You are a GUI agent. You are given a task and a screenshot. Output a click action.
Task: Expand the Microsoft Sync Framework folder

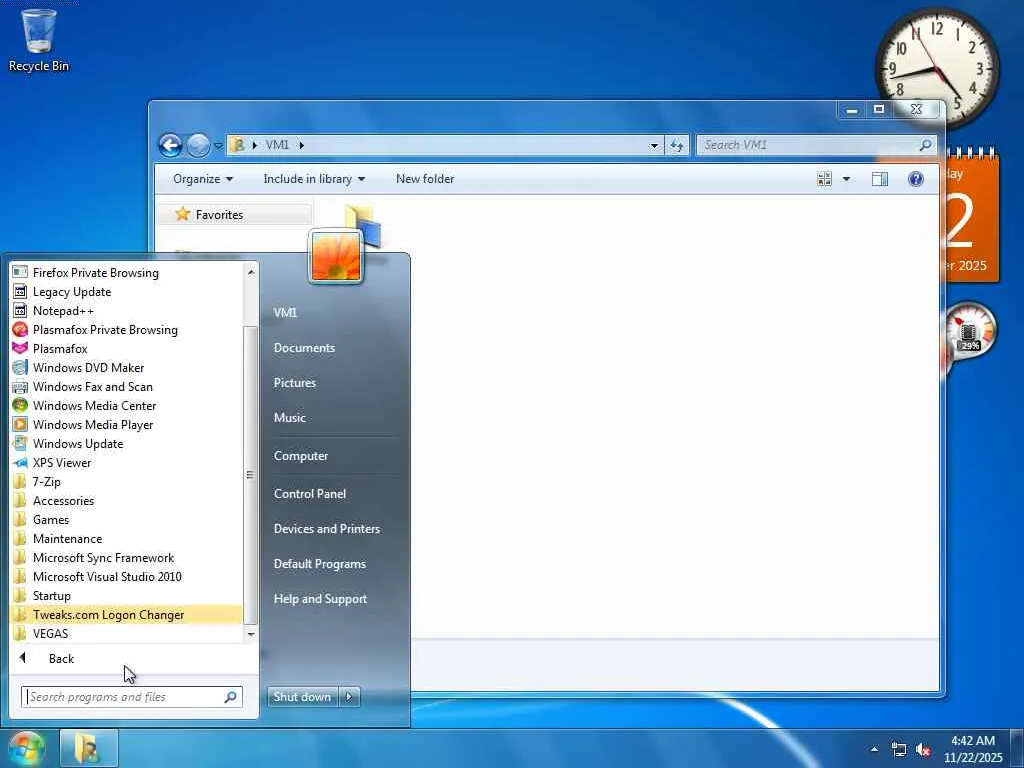(126, 558)
